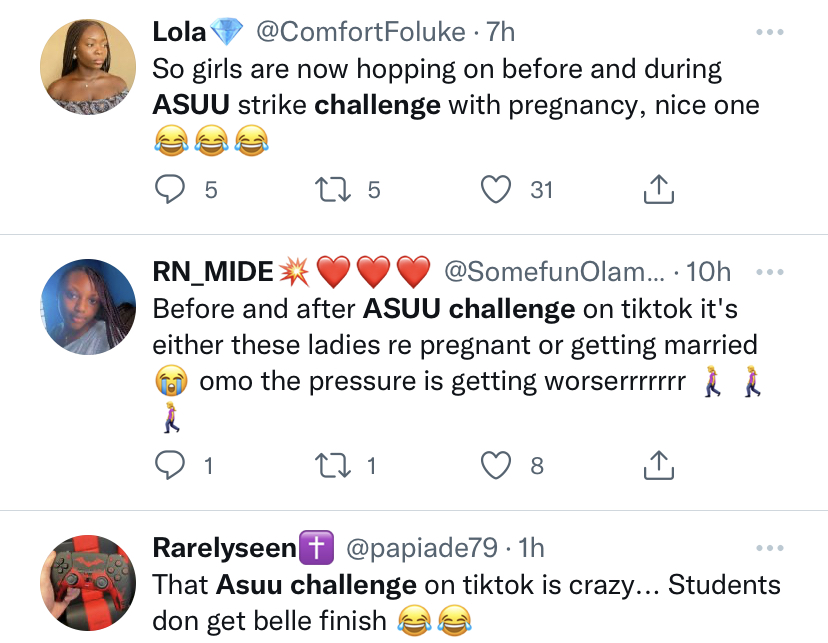Viewport: 828px width, 643px height.
Task: Like RN_MIDE's tweet with 8 likes
Action: [x=496, y=463]
